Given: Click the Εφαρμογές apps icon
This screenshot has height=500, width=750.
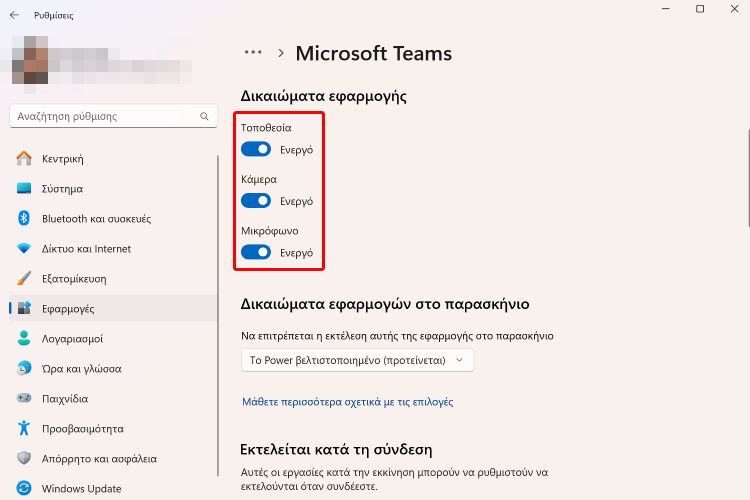Looking at the screenshot, I should pyautogui.click(x=24, y=308).
